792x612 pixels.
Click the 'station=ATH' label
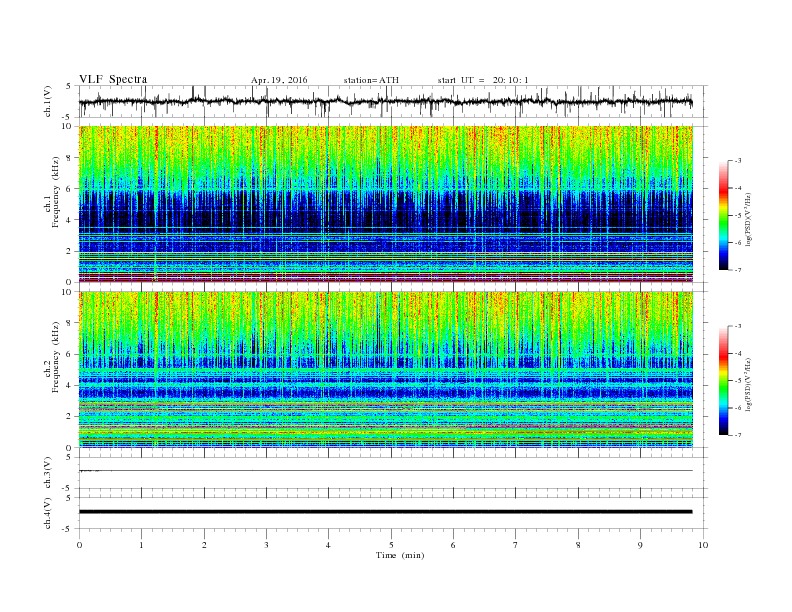coord(371,80)
